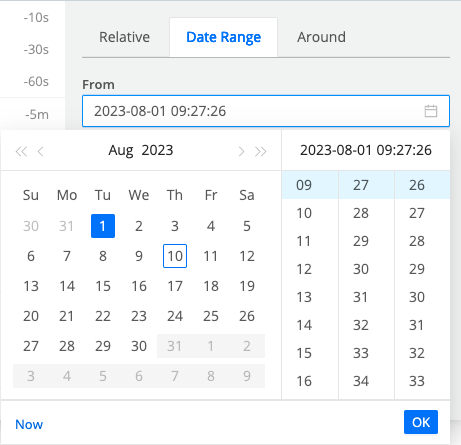This screenshot has height=445, width=461.
Task: Select August 30 in the calendar
Action: (139, 346)
